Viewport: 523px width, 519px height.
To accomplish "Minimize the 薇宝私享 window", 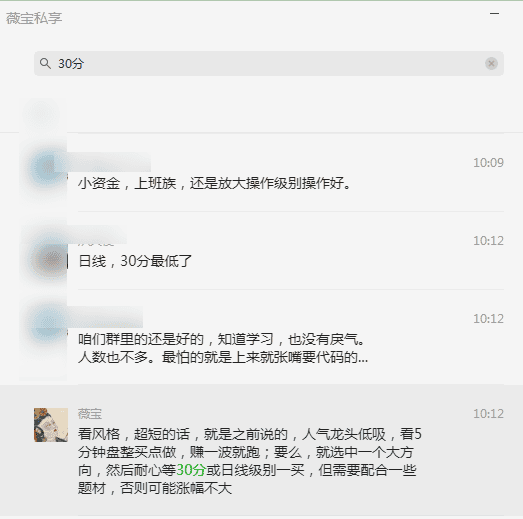I will click(495, 14).
